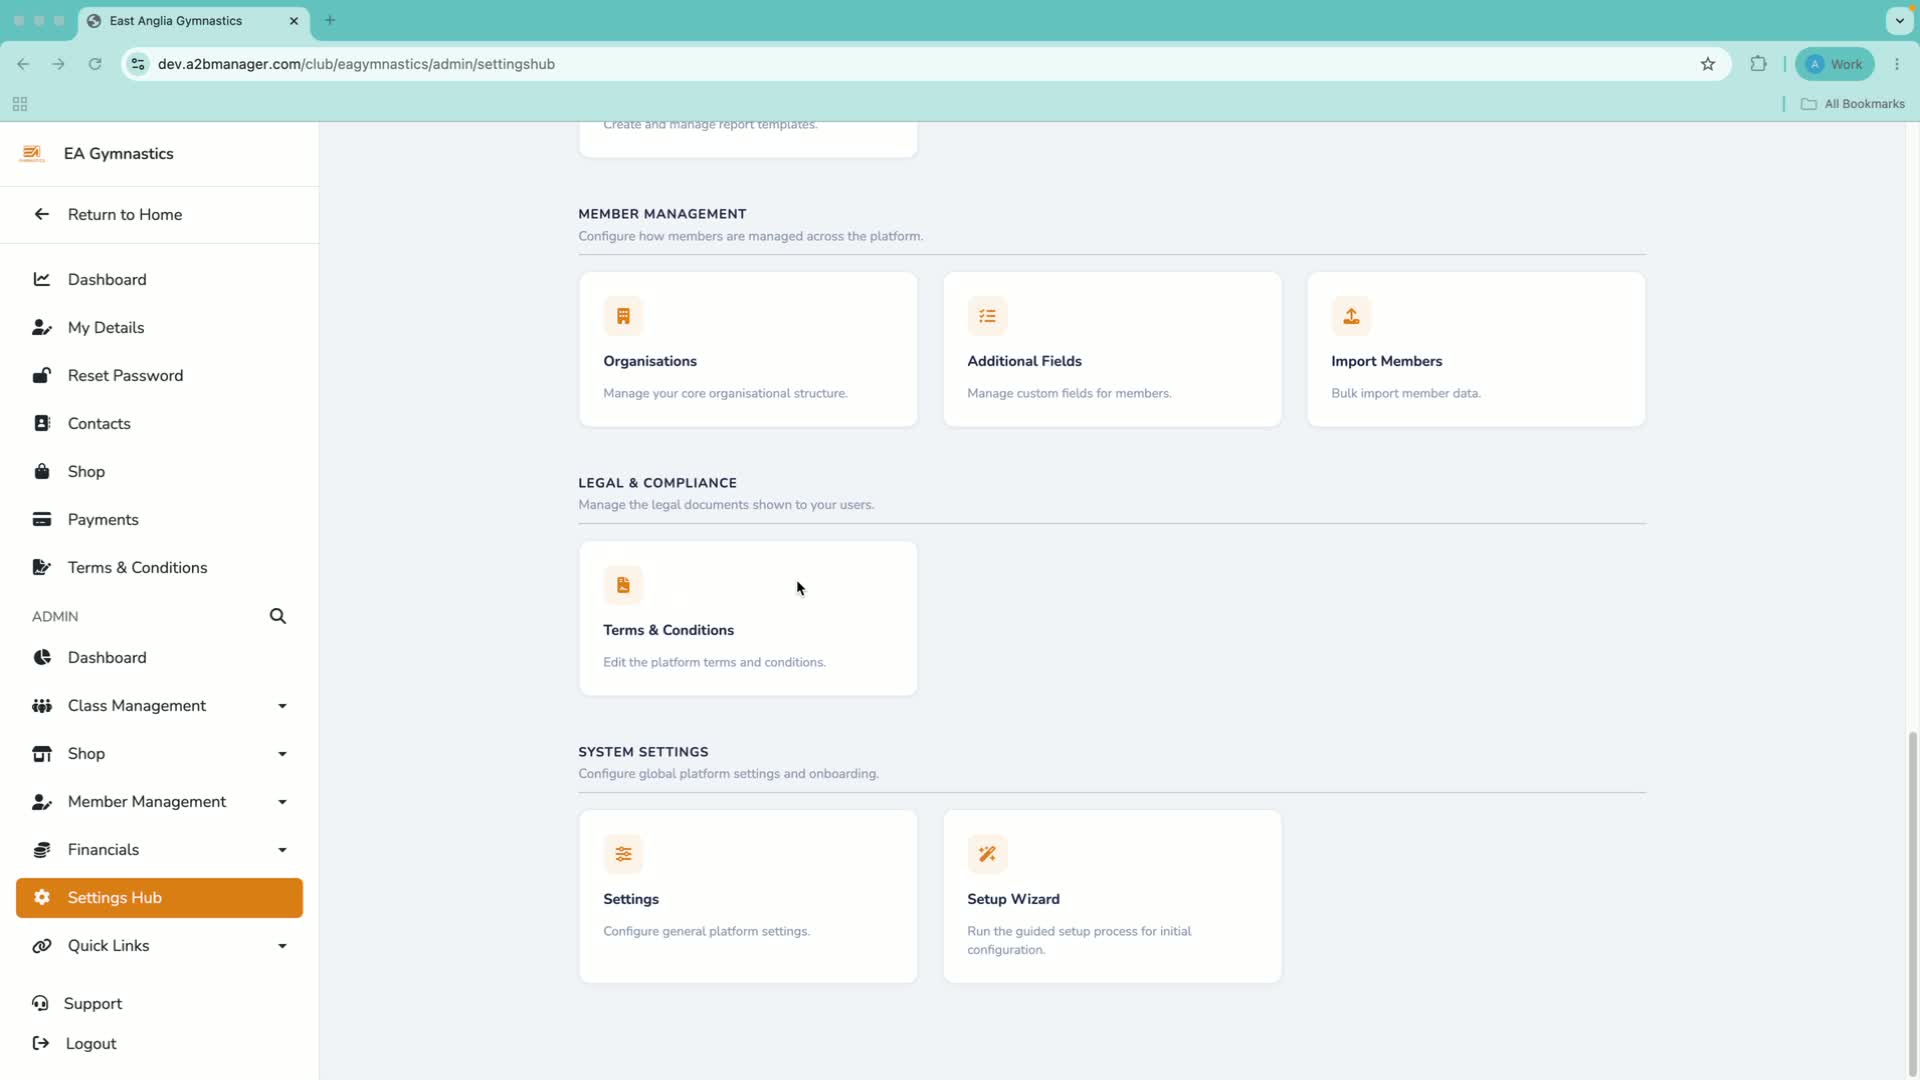Viewport: 1920px width, 1080px height.
Task: Expand the Financials submenu
Action: [283, 850]
